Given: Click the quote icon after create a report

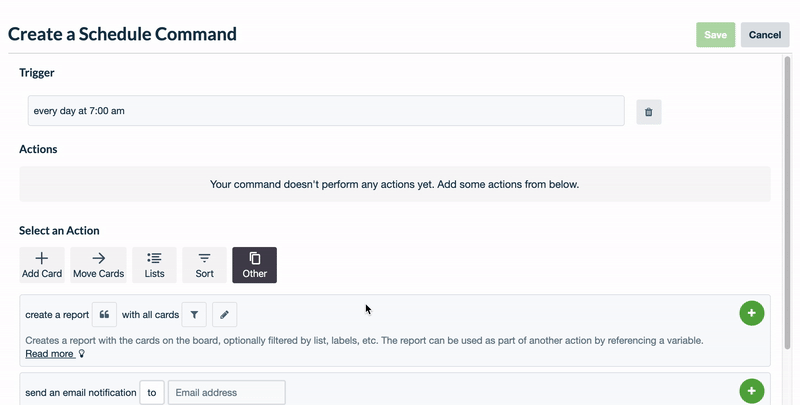Looking at the screenshot, I should click(104, 315).
